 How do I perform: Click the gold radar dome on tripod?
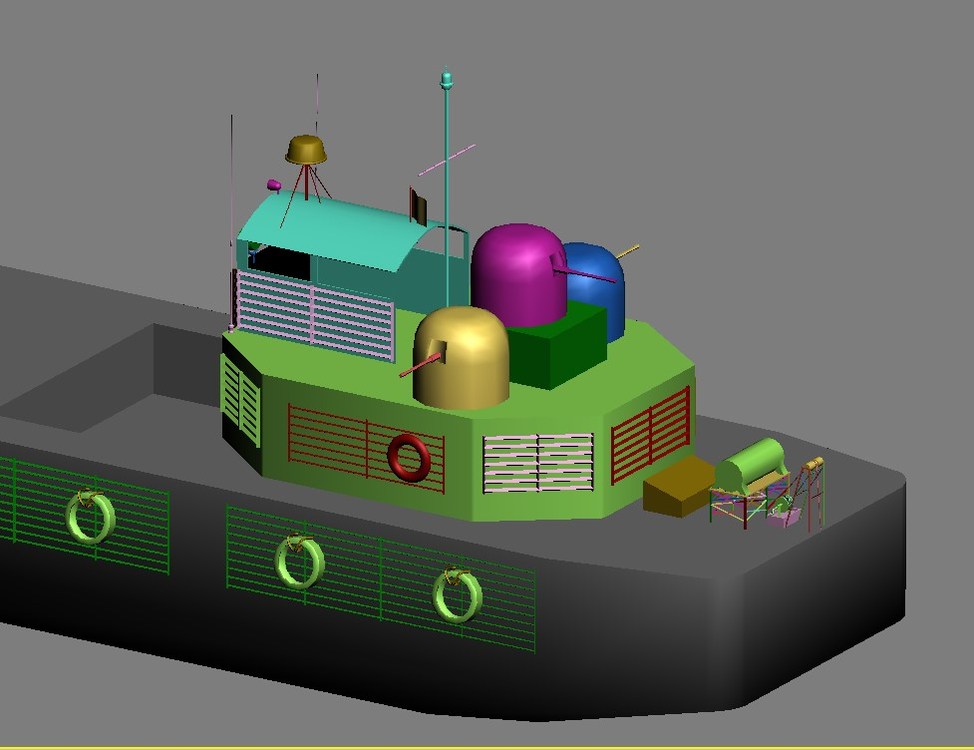click(x=306, y=150)
